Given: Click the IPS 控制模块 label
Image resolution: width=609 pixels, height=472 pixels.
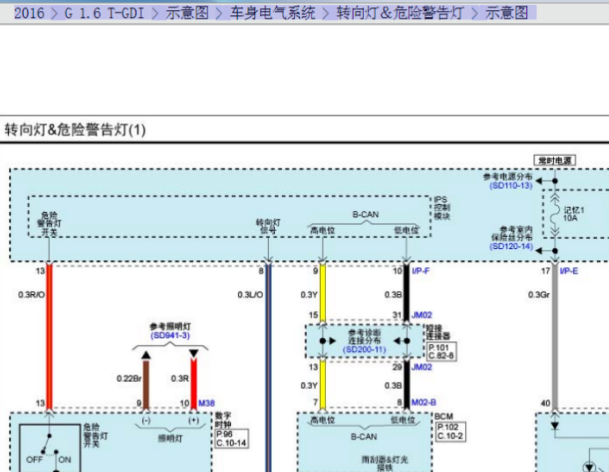Looking at the screenshot, I should pyautogui.click(x=442, y=208).
